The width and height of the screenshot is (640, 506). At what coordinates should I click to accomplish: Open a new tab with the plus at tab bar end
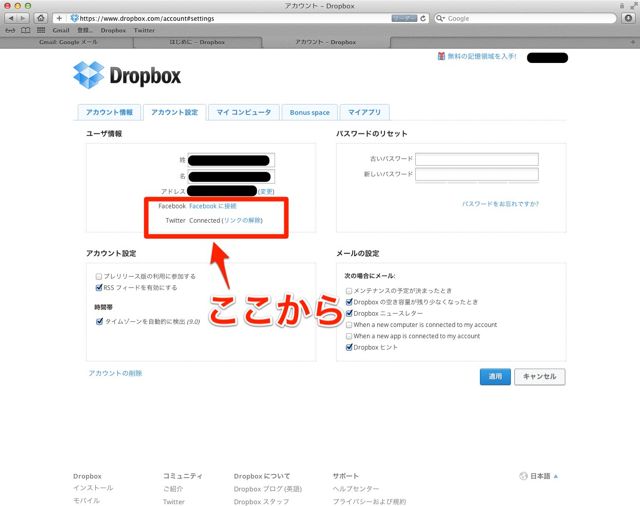click(x=633, y=42)
